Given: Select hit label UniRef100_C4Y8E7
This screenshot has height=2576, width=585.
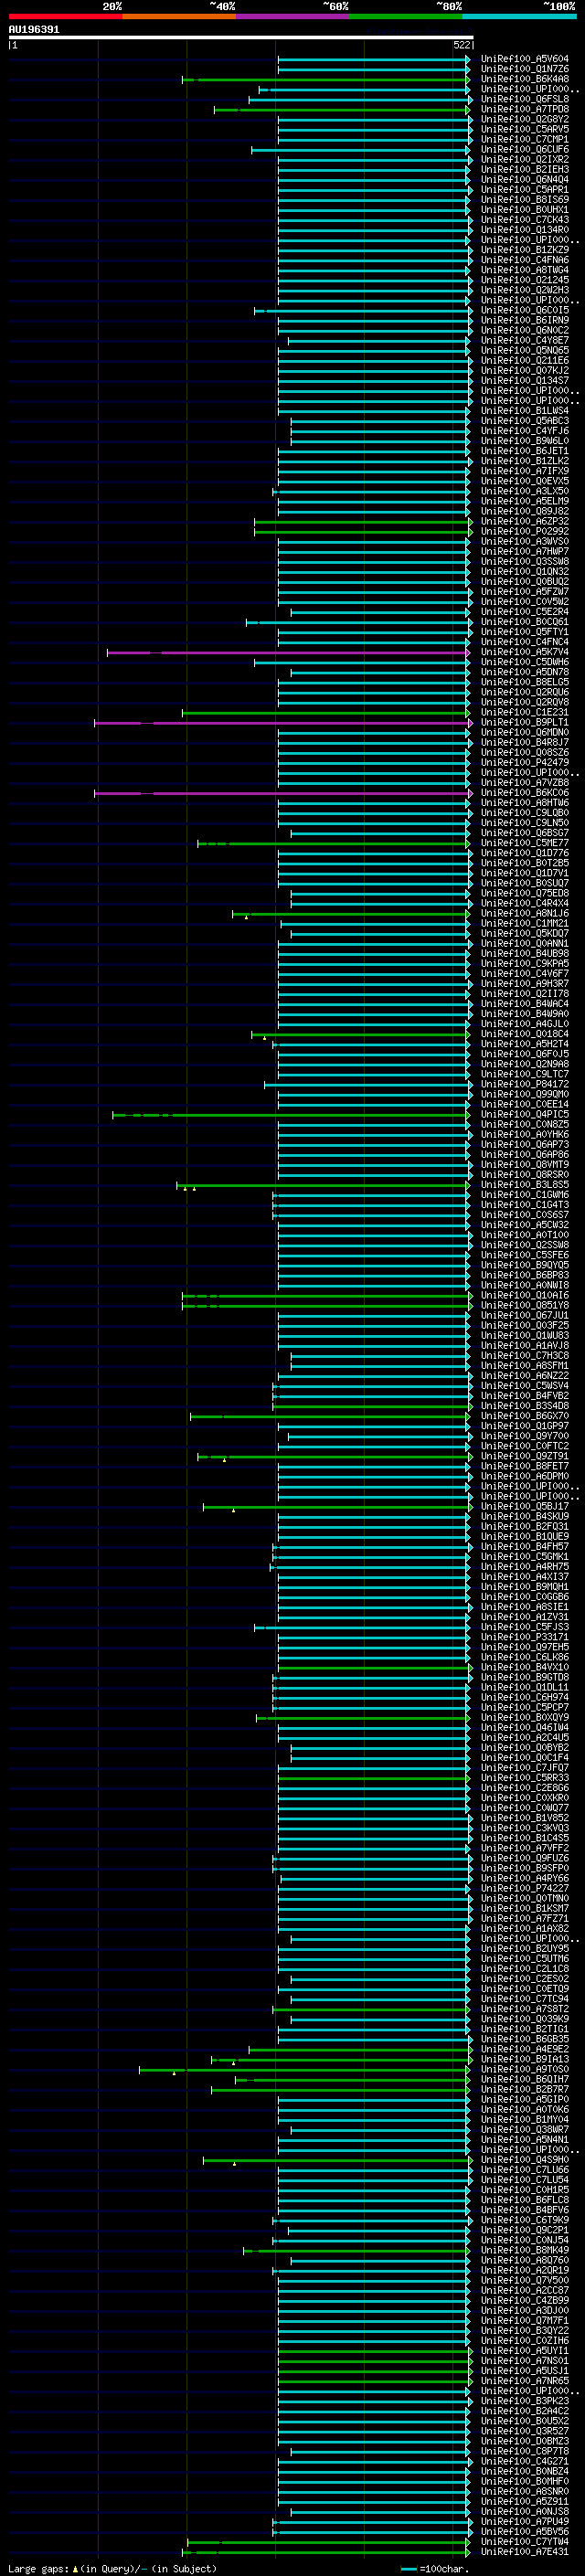Looking at the screenshot, I should [x=524, y=340].
